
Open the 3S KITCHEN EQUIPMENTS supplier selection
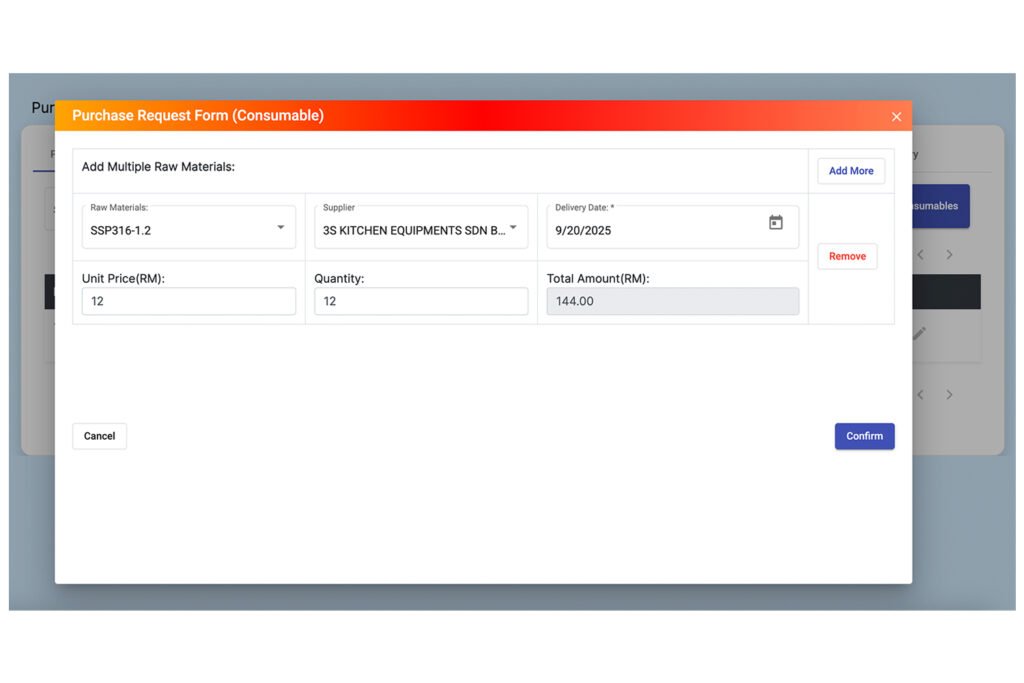(x=413, y=230)
